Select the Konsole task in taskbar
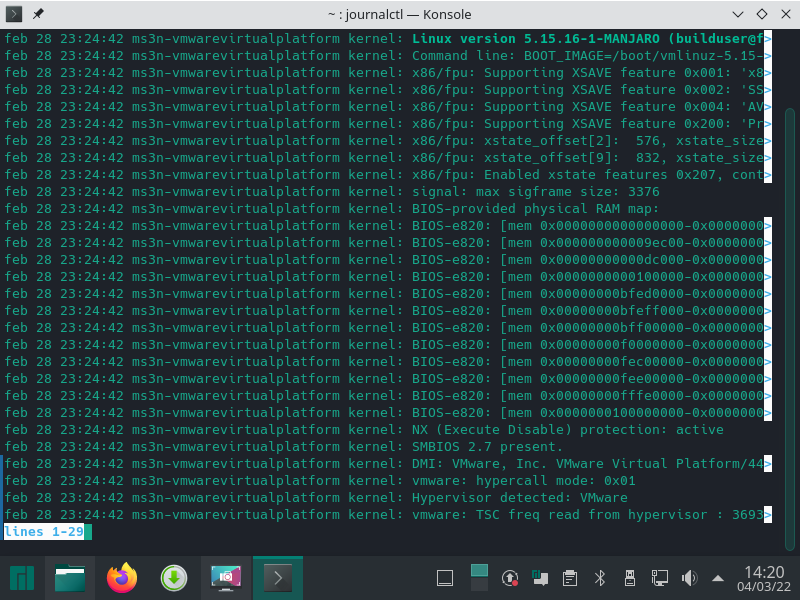800x600 pixels. tap(278, 578)
